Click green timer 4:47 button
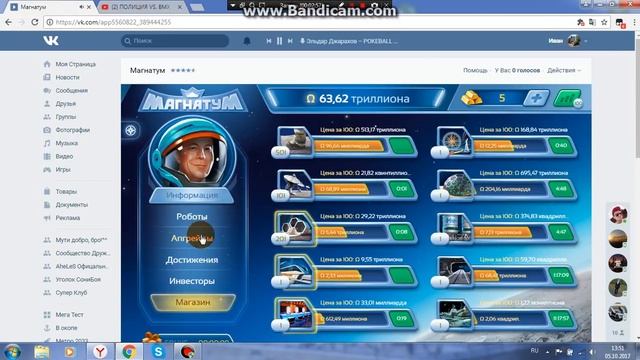The width and height of the screenshot is (640, 360). point(561,232)
